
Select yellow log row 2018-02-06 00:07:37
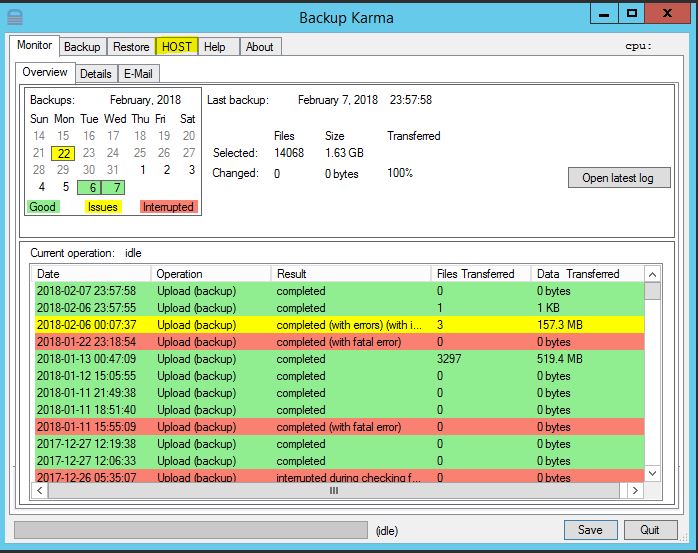coord(339,325)
